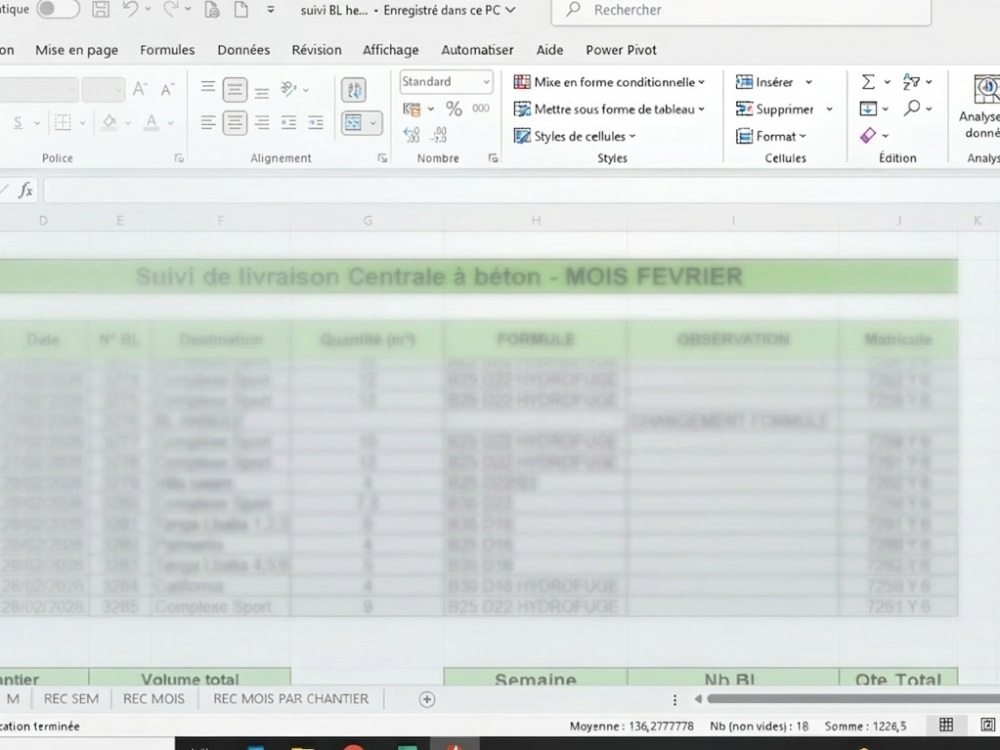Viewport: 1000px width, 750px height.
Task: Apply thousands separator 000 style
Action: (x=481, y=108)
